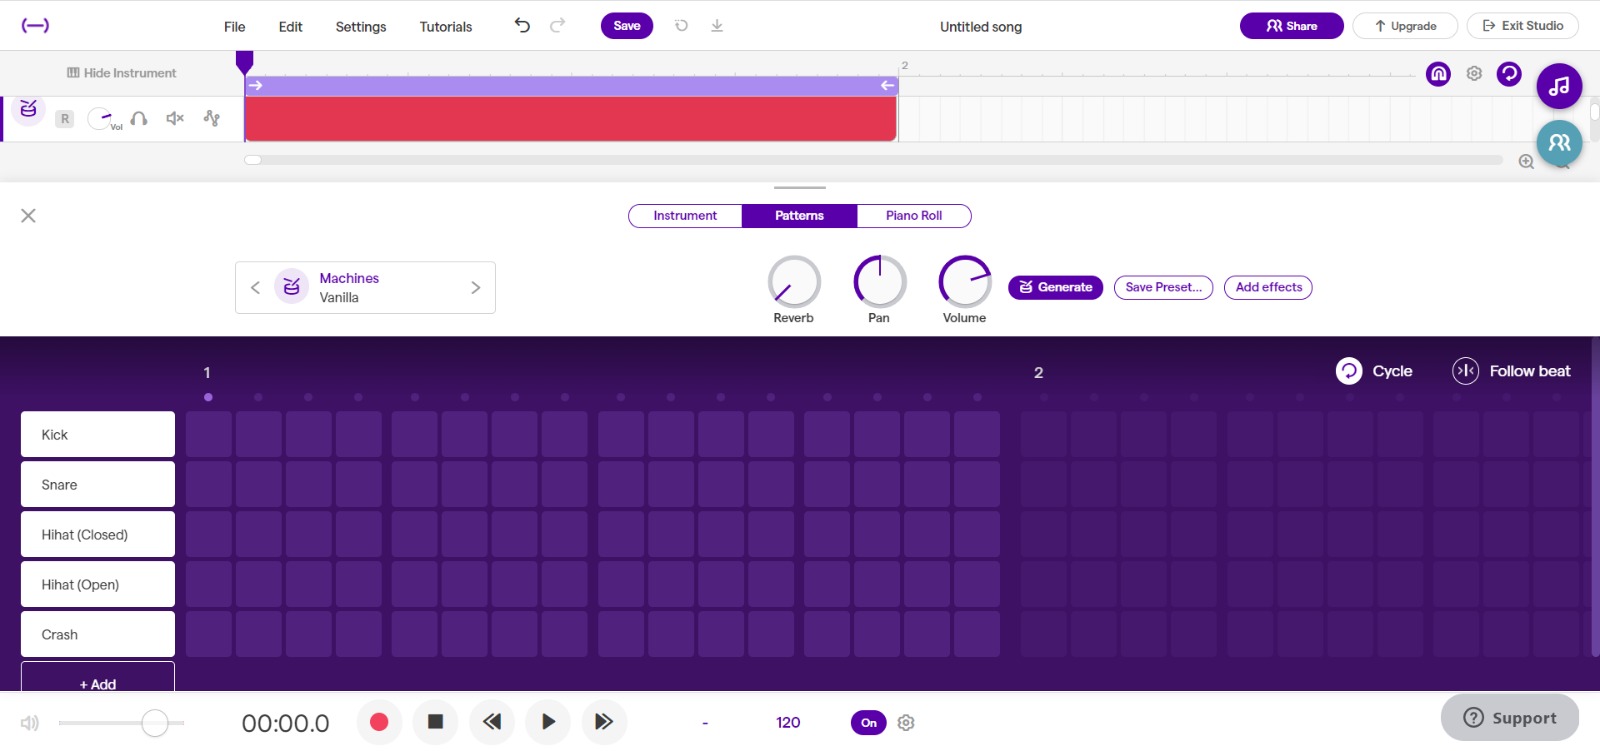Go to previous drum kit preset arrow
This screenshot has height=751, width=1600.
click(255, 288)
